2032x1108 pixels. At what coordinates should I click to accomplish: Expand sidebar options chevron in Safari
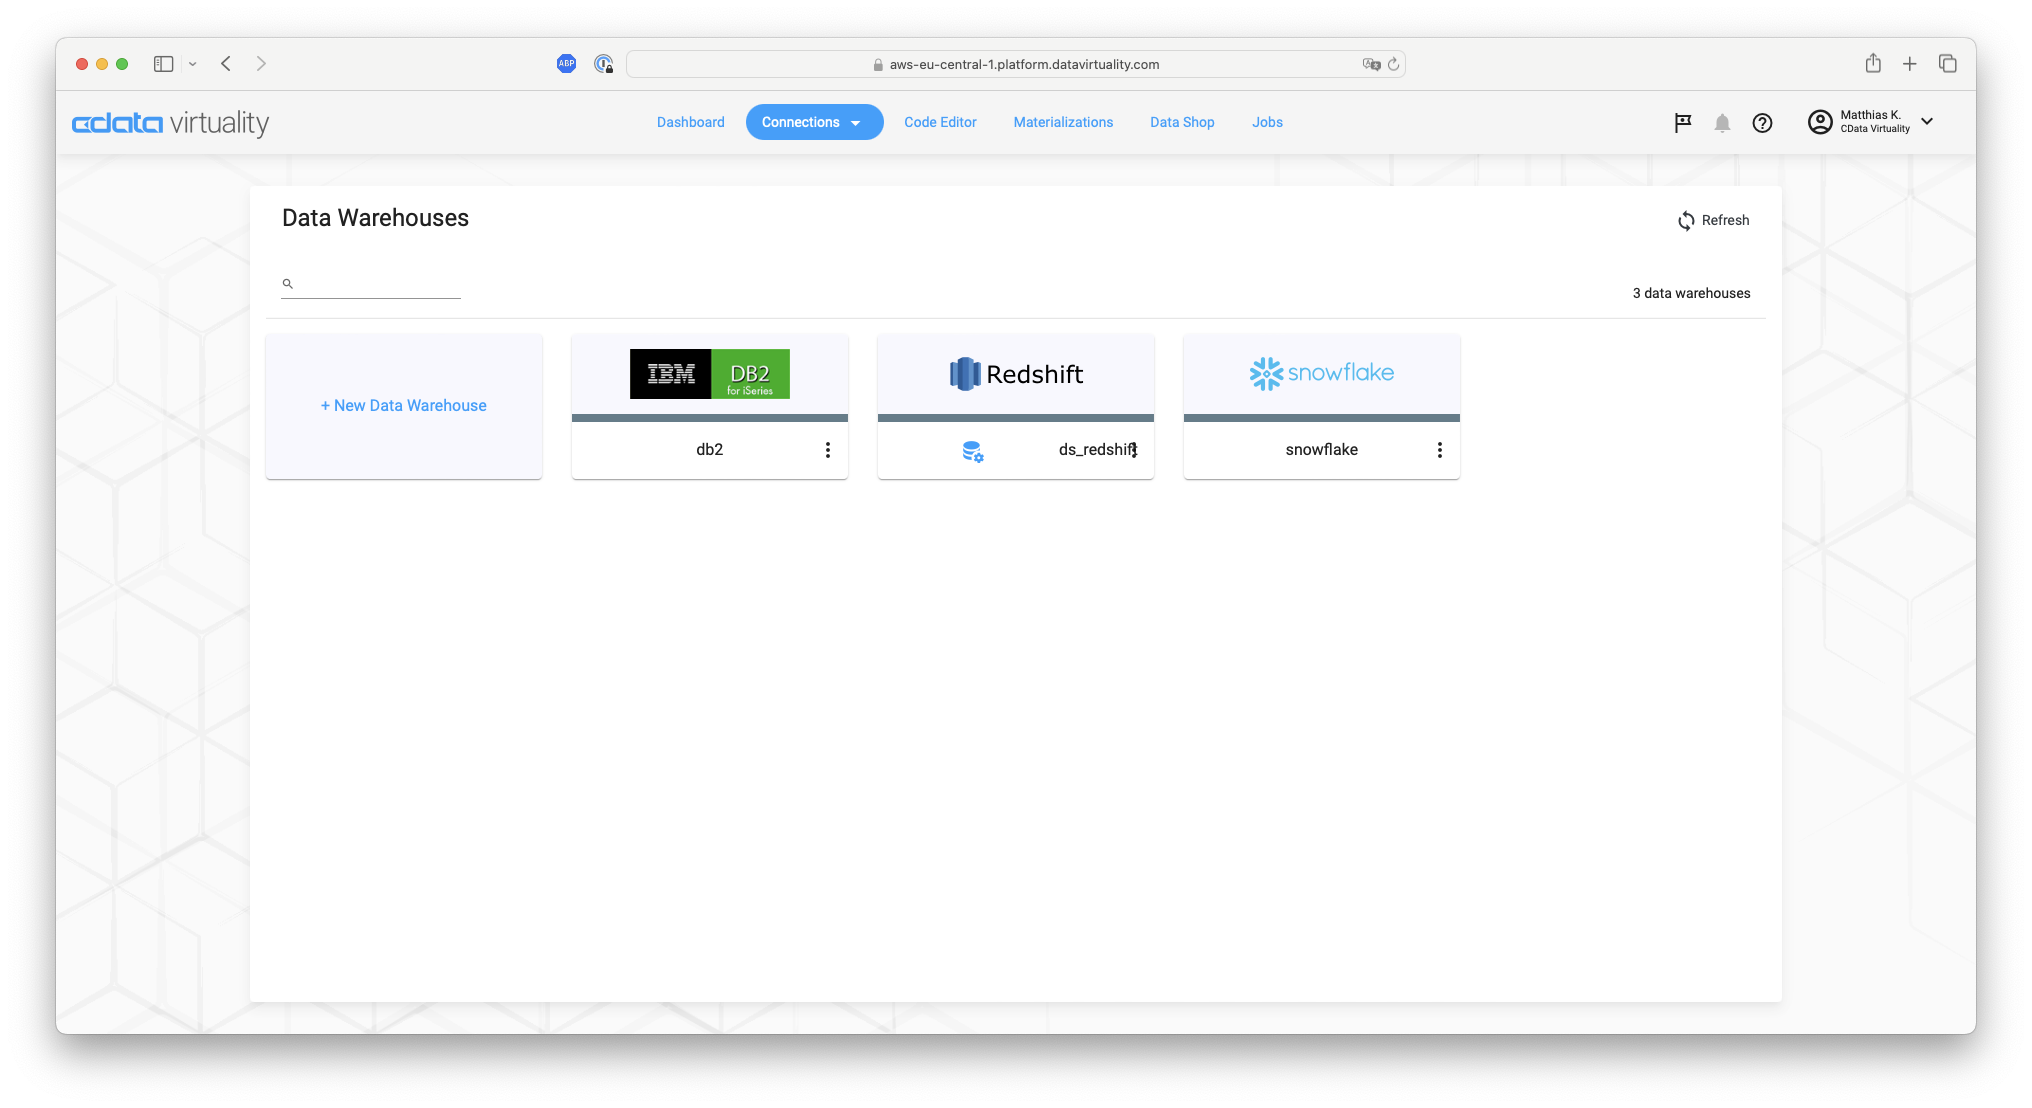tap(193, 64)
